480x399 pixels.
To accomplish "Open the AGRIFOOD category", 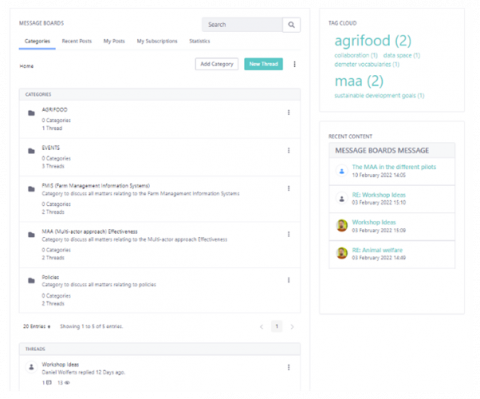I will coord(54,110).
